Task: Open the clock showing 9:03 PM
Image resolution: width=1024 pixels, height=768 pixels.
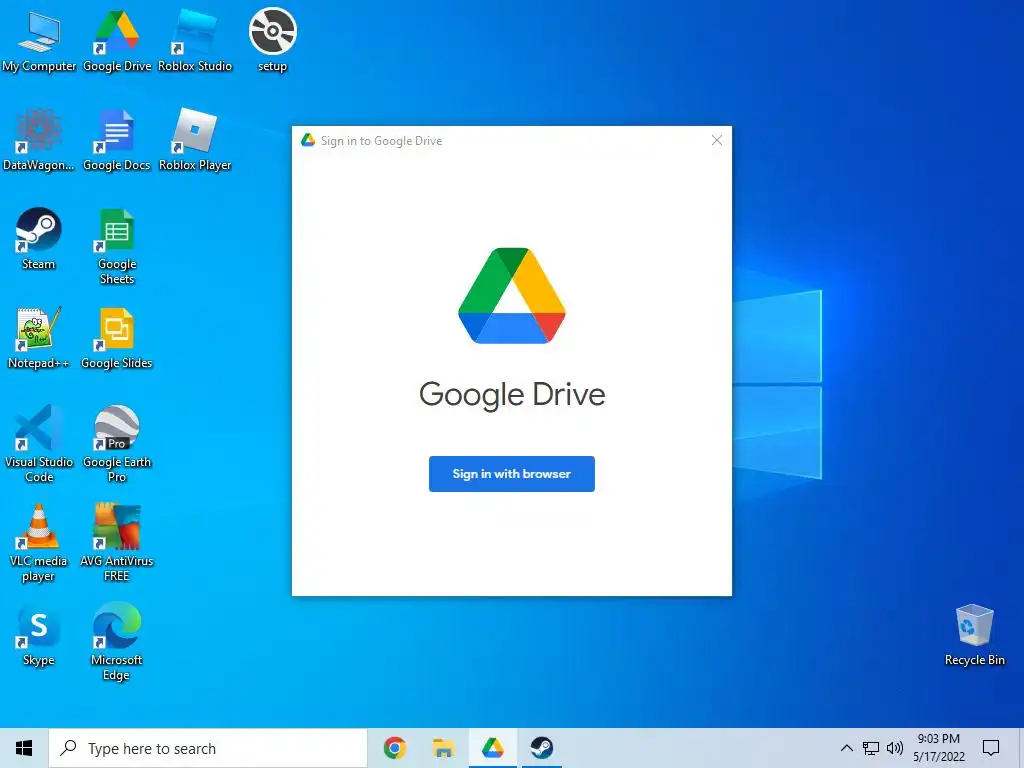Action: [x=938, y=748]
